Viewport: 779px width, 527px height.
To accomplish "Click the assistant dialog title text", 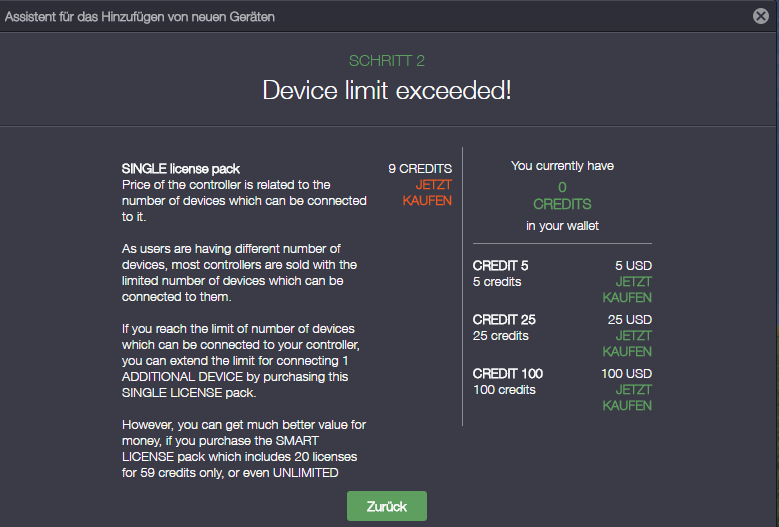I will [140, 17].
